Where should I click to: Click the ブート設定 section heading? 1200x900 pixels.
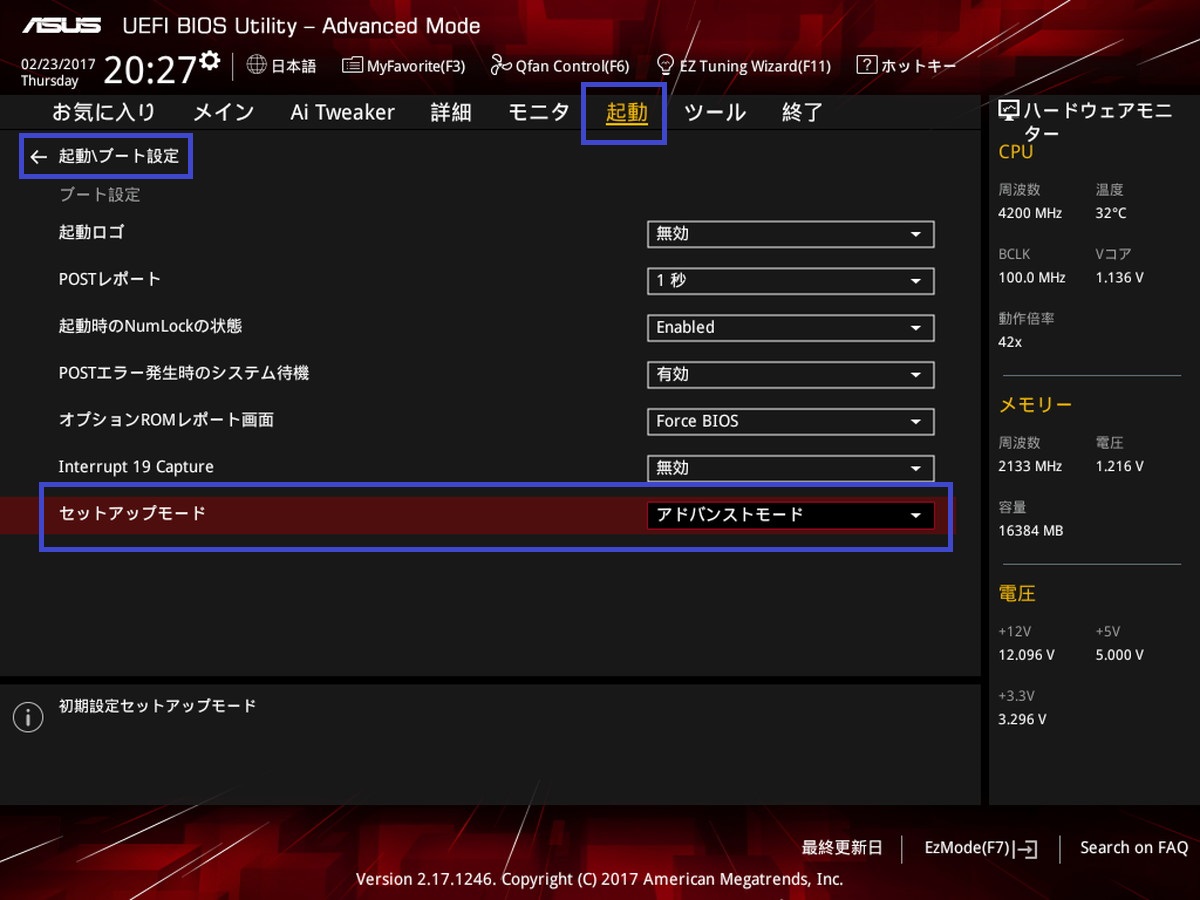[99, 195]
